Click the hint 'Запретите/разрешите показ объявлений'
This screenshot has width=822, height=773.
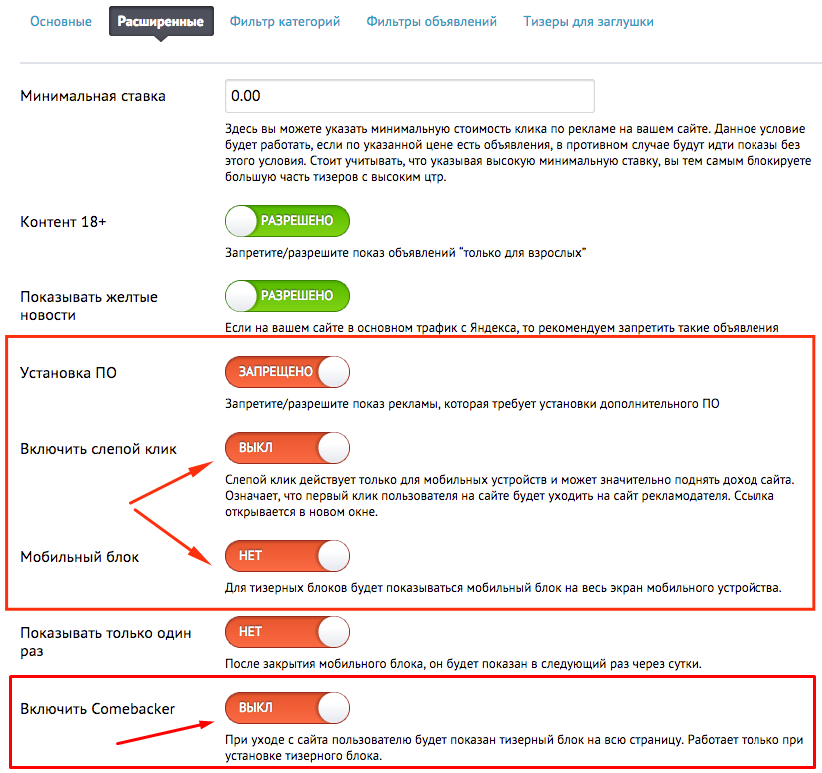click(x=405, y=253)
